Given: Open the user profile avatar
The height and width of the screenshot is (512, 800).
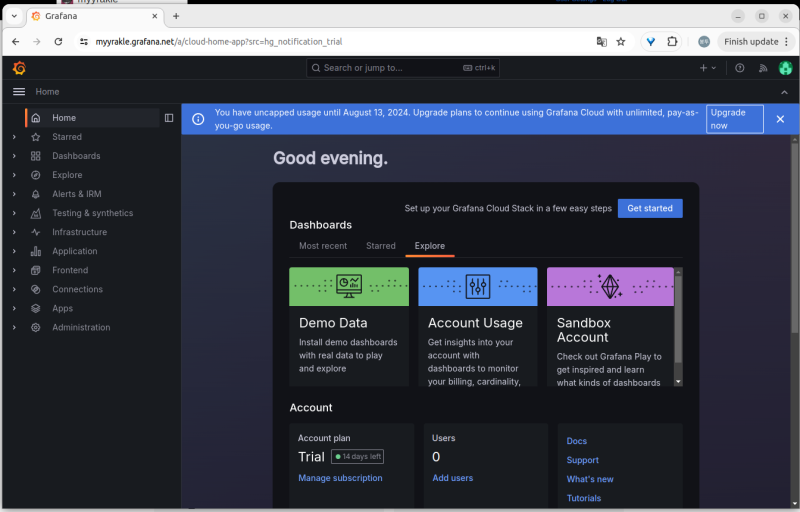Looking at the screenshot, I should pos(785,68).
